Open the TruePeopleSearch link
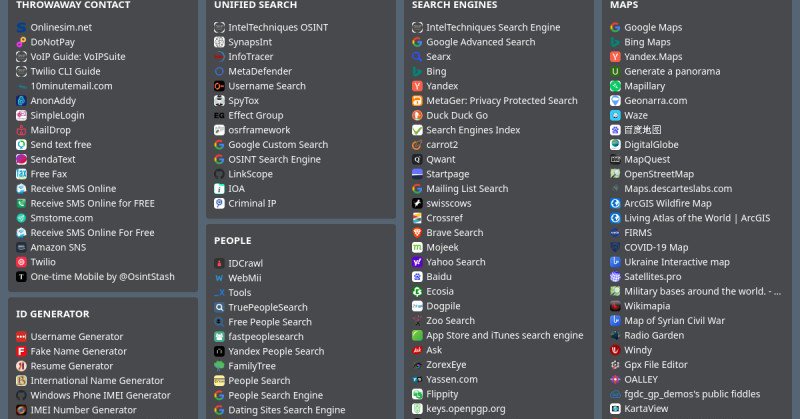Screen dimensions: 800x419 point(268,308)
